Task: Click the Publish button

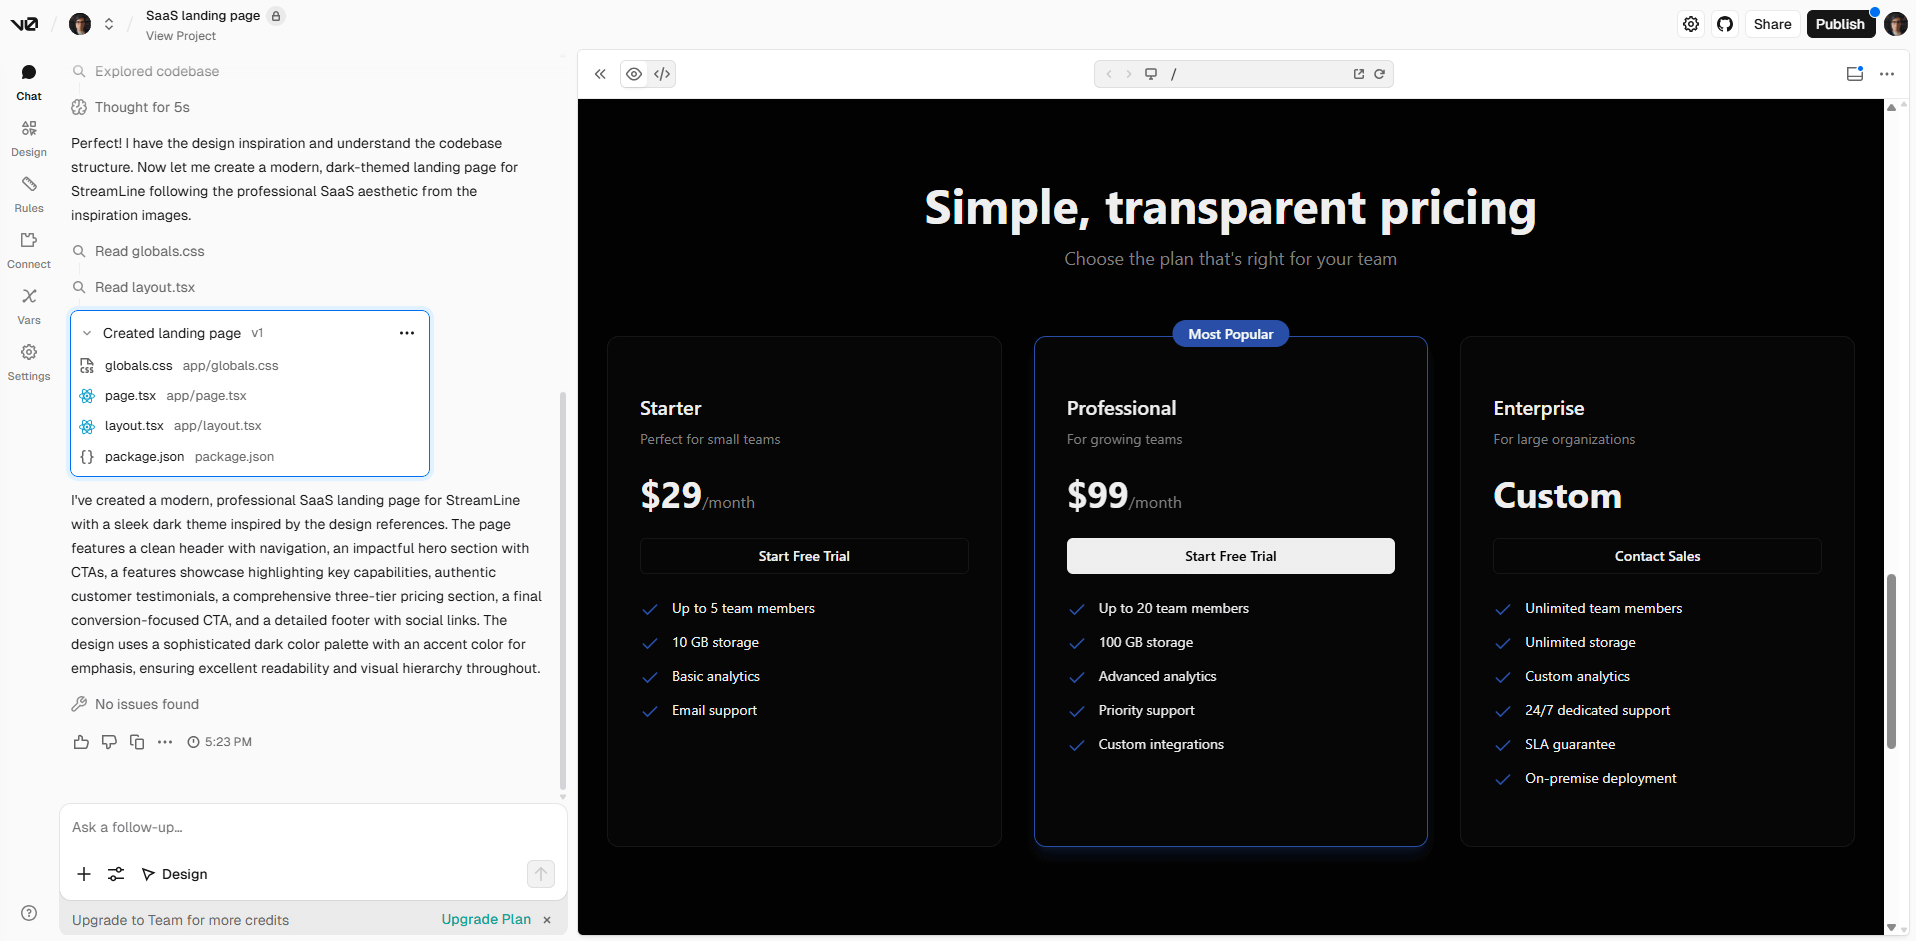Action: [x=1840, y=23]
